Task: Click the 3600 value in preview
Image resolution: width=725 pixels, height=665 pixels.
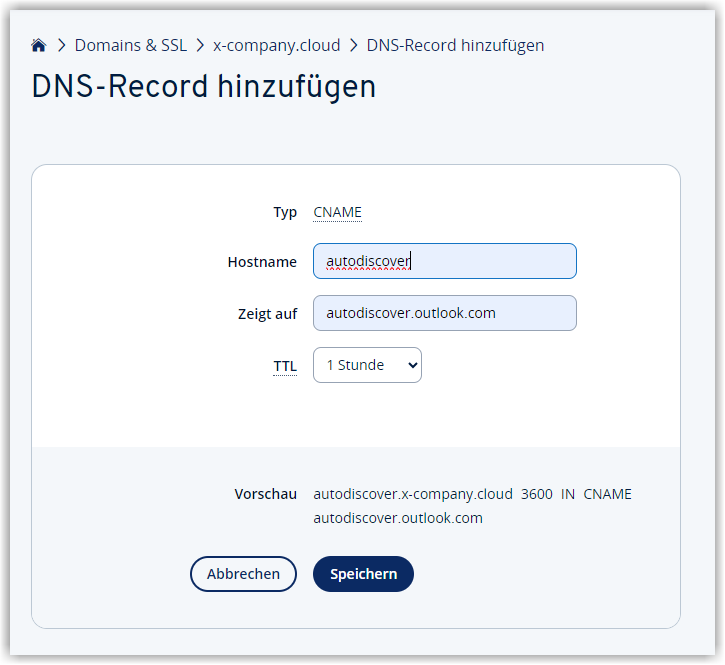Action: 537,494
